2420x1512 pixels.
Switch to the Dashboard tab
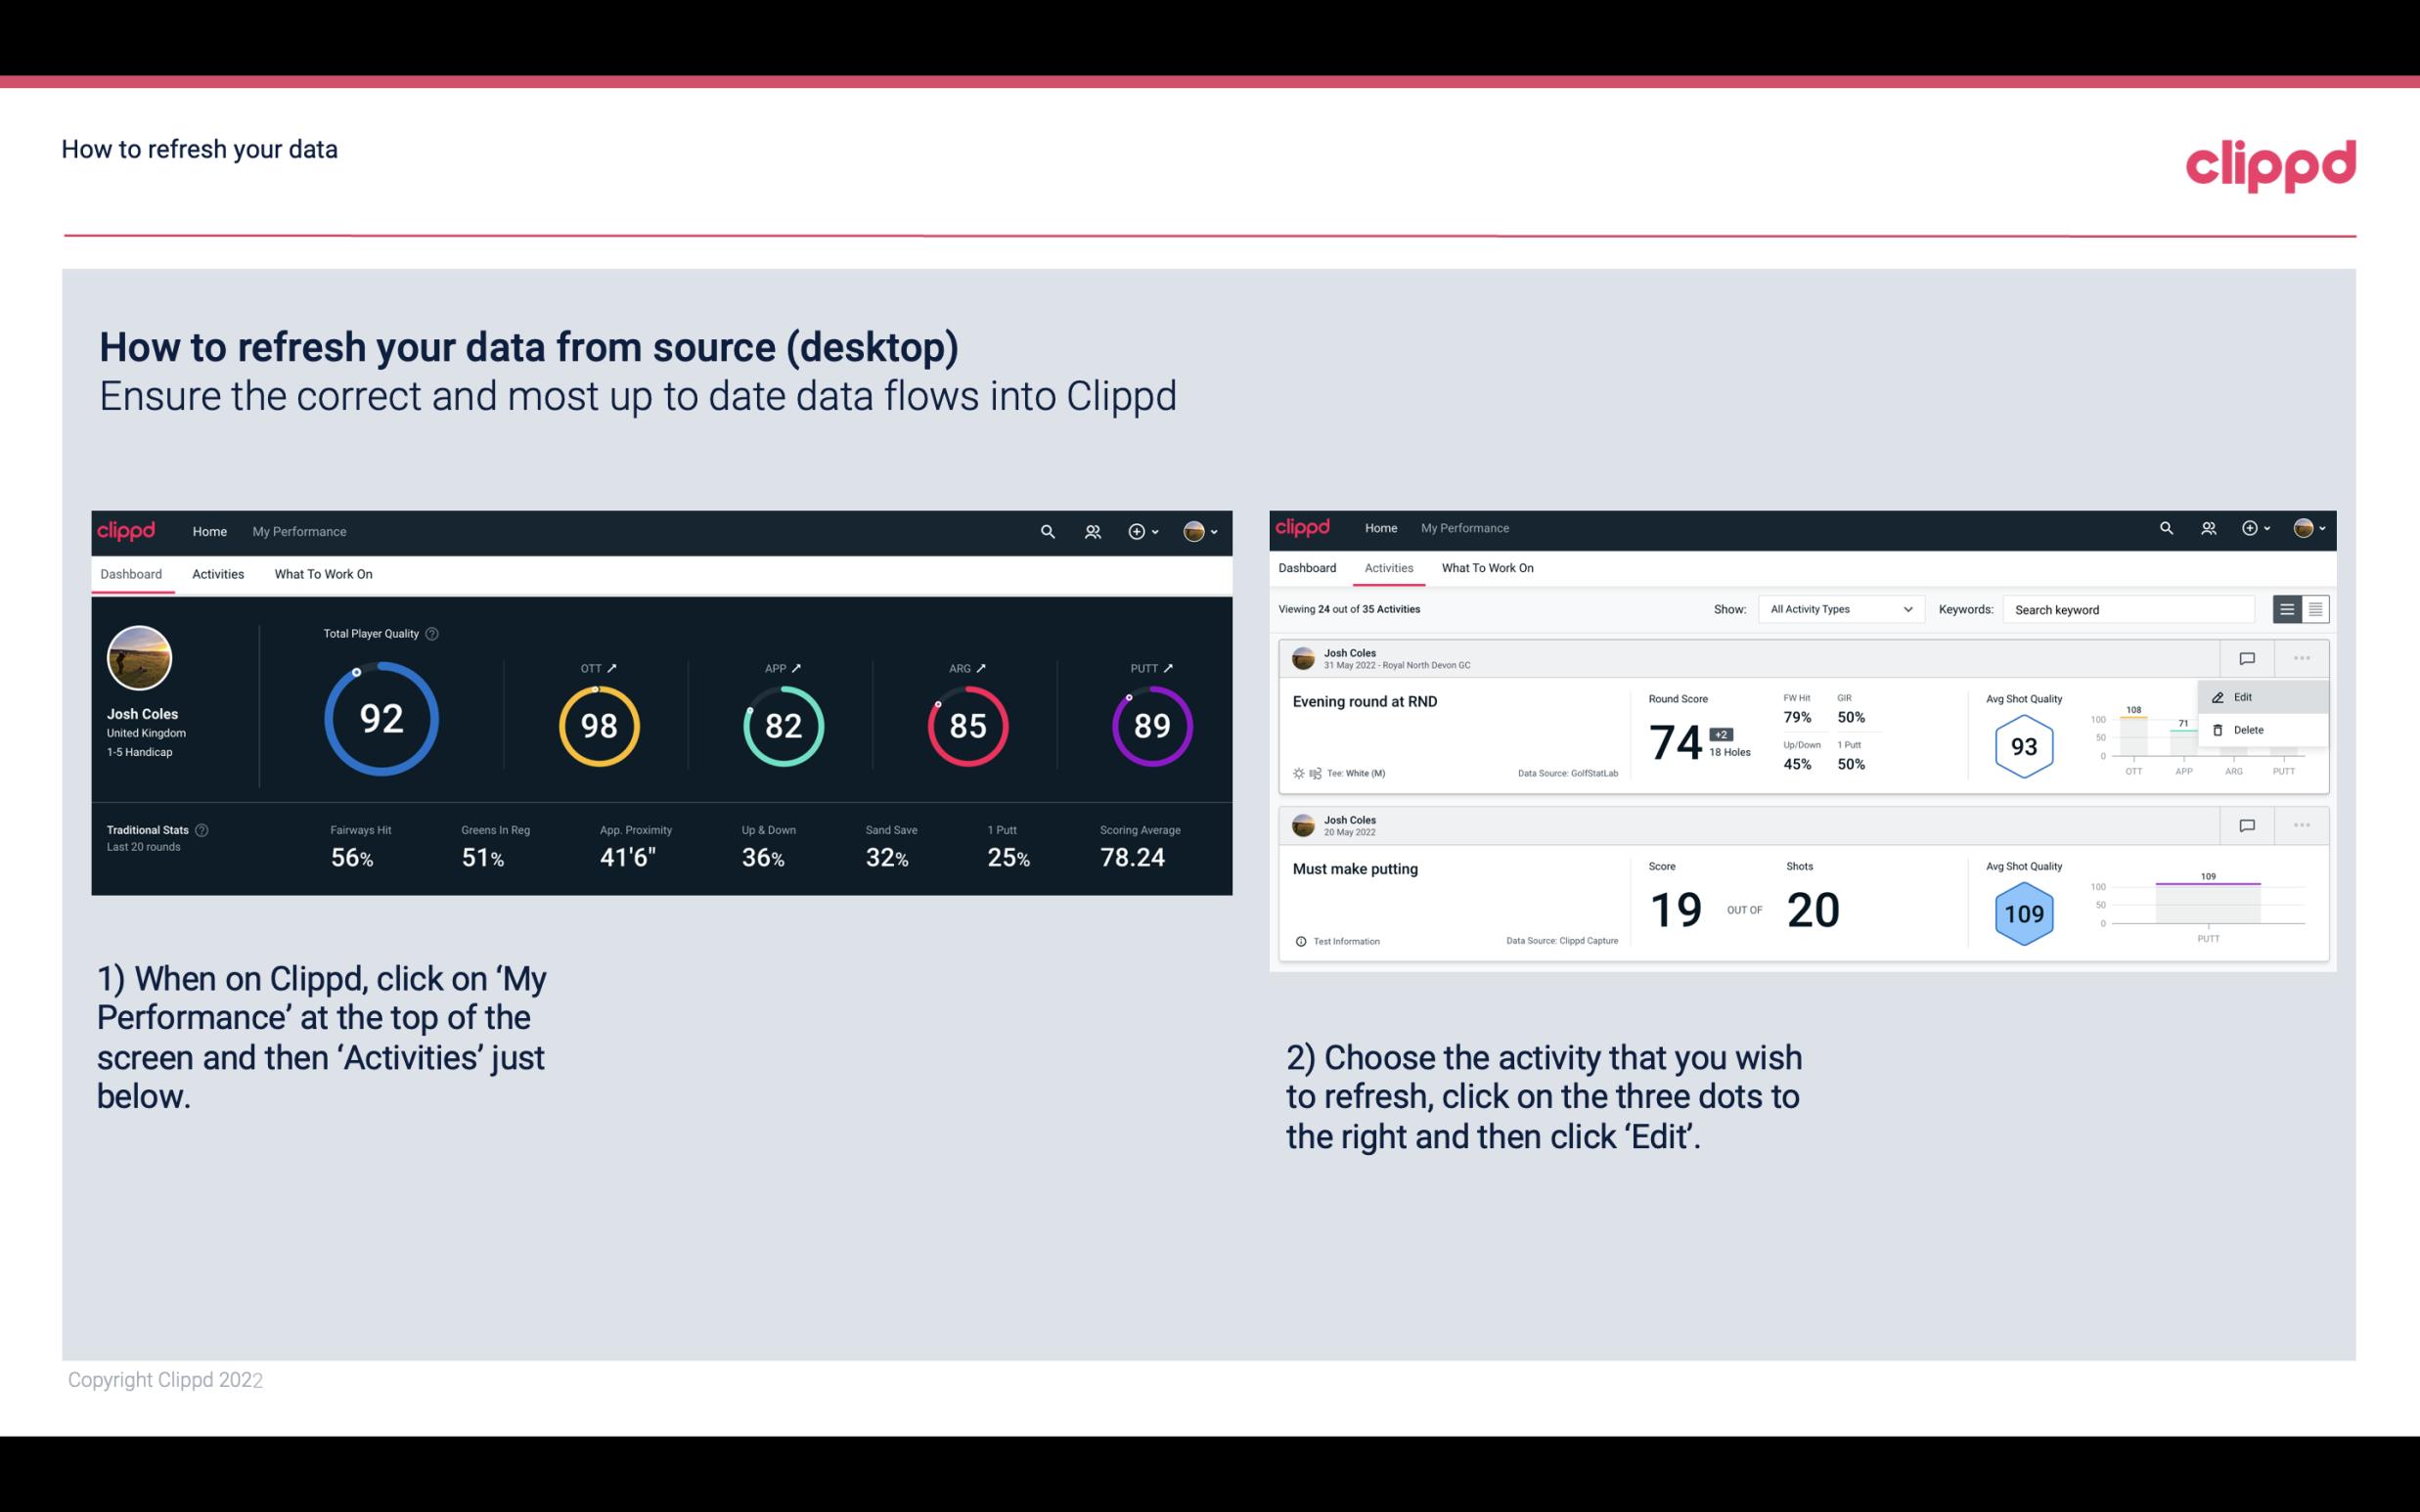pos(1310,568)
